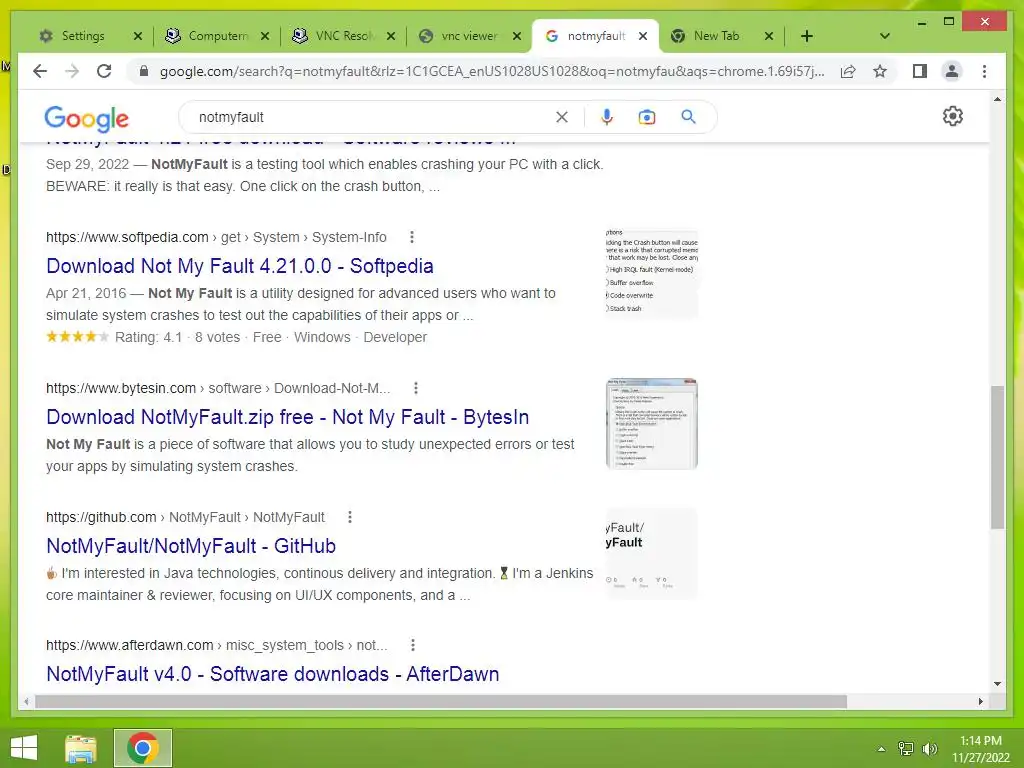
Task: Click the blue magnifier search button
Action: coord(688,117)
